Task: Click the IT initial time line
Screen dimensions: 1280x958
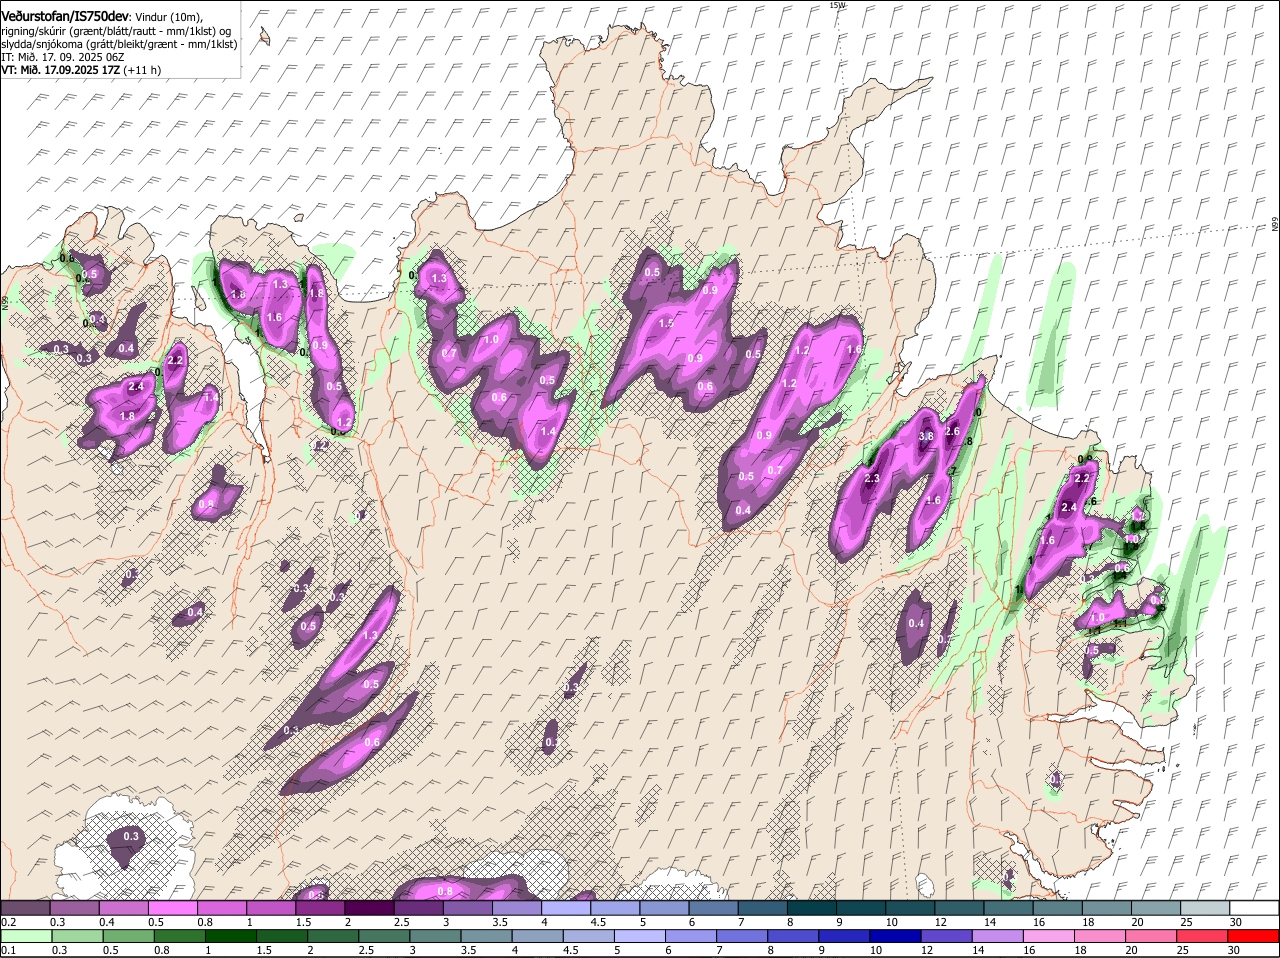Action: [x=62, y=57]
